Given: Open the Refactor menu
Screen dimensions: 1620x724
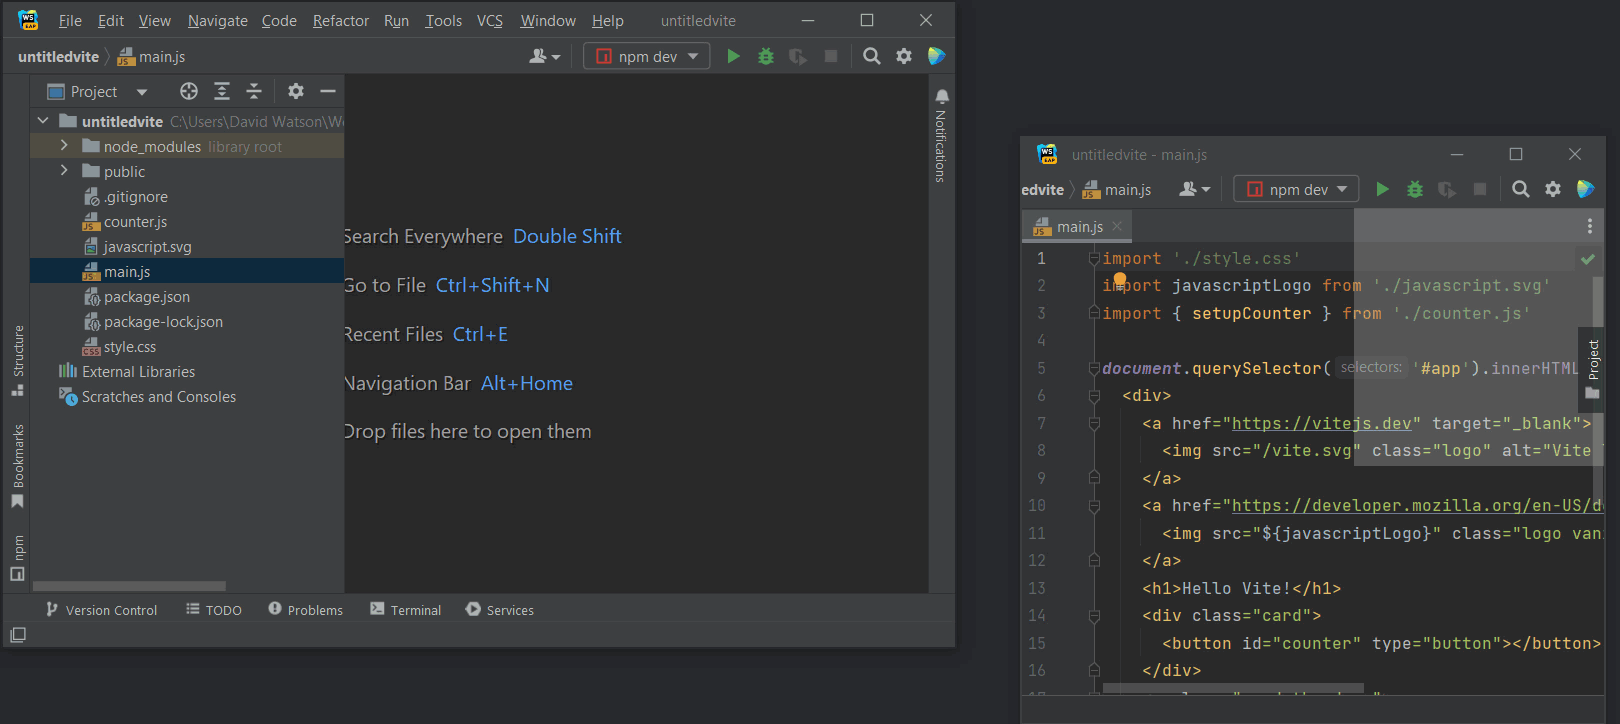Looking at the screenshot, I should click(340, 21).
